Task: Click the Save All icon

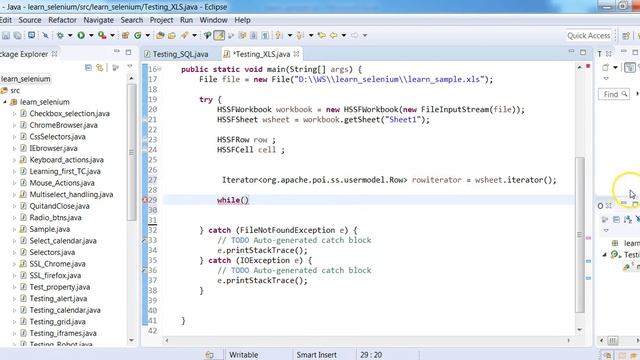Action: [18, 36]
